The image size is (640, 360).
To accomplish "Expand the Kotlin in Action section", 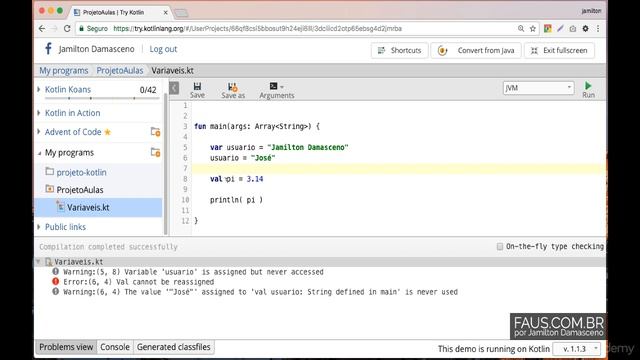I will (x=39, y=113).
